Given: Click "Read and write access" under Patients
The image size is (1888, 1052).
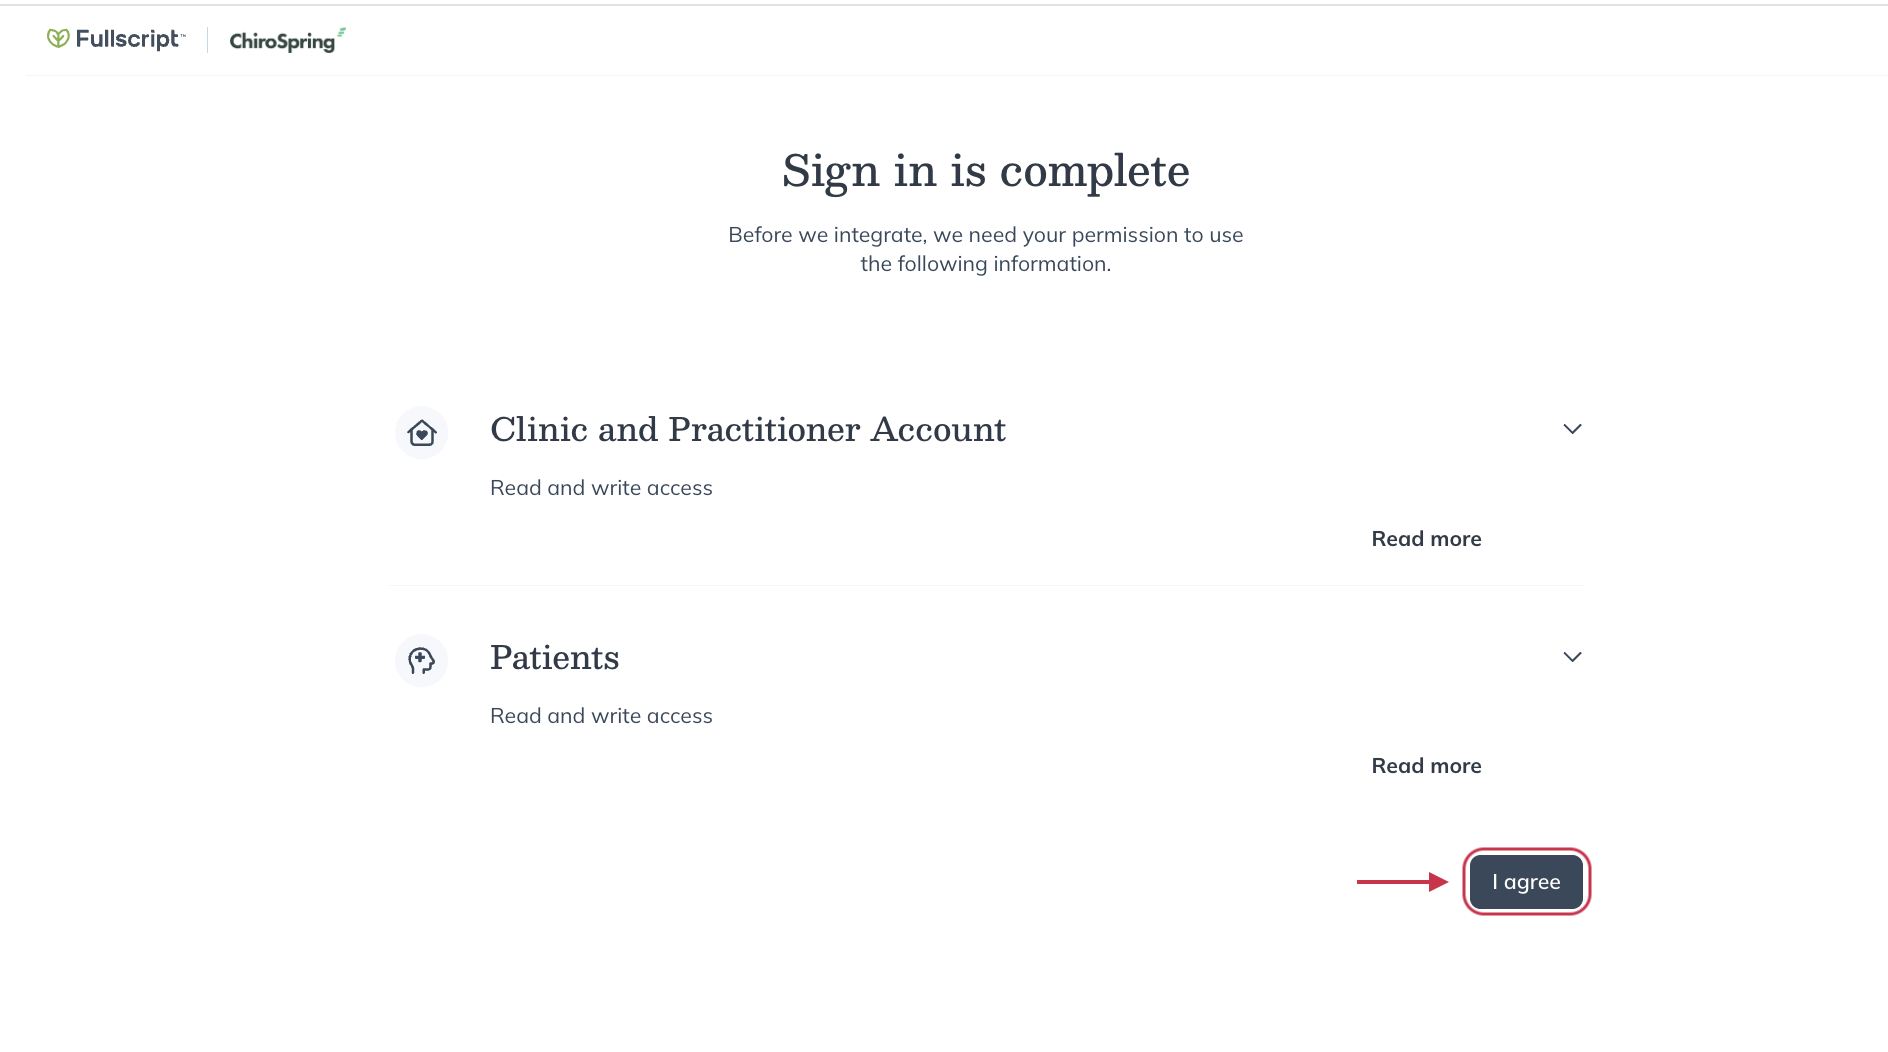Looking at the screenshot, I should (601, 716).
